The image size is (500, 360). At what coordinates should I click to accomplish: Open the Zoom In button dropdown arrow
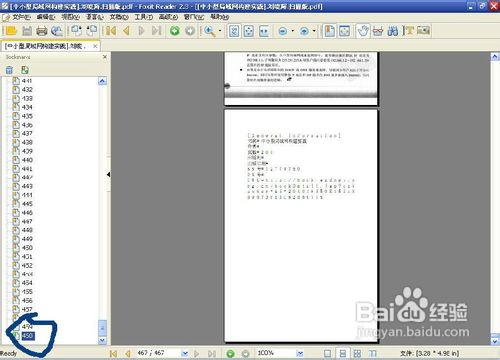(x=314, y=31)
